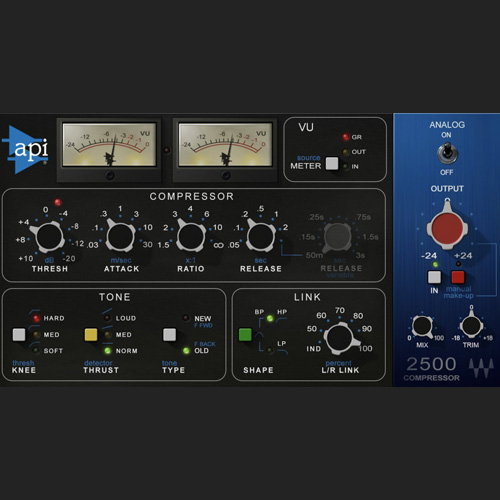
Task: Click the 50m variable release marking
Action: click(314, 255)
